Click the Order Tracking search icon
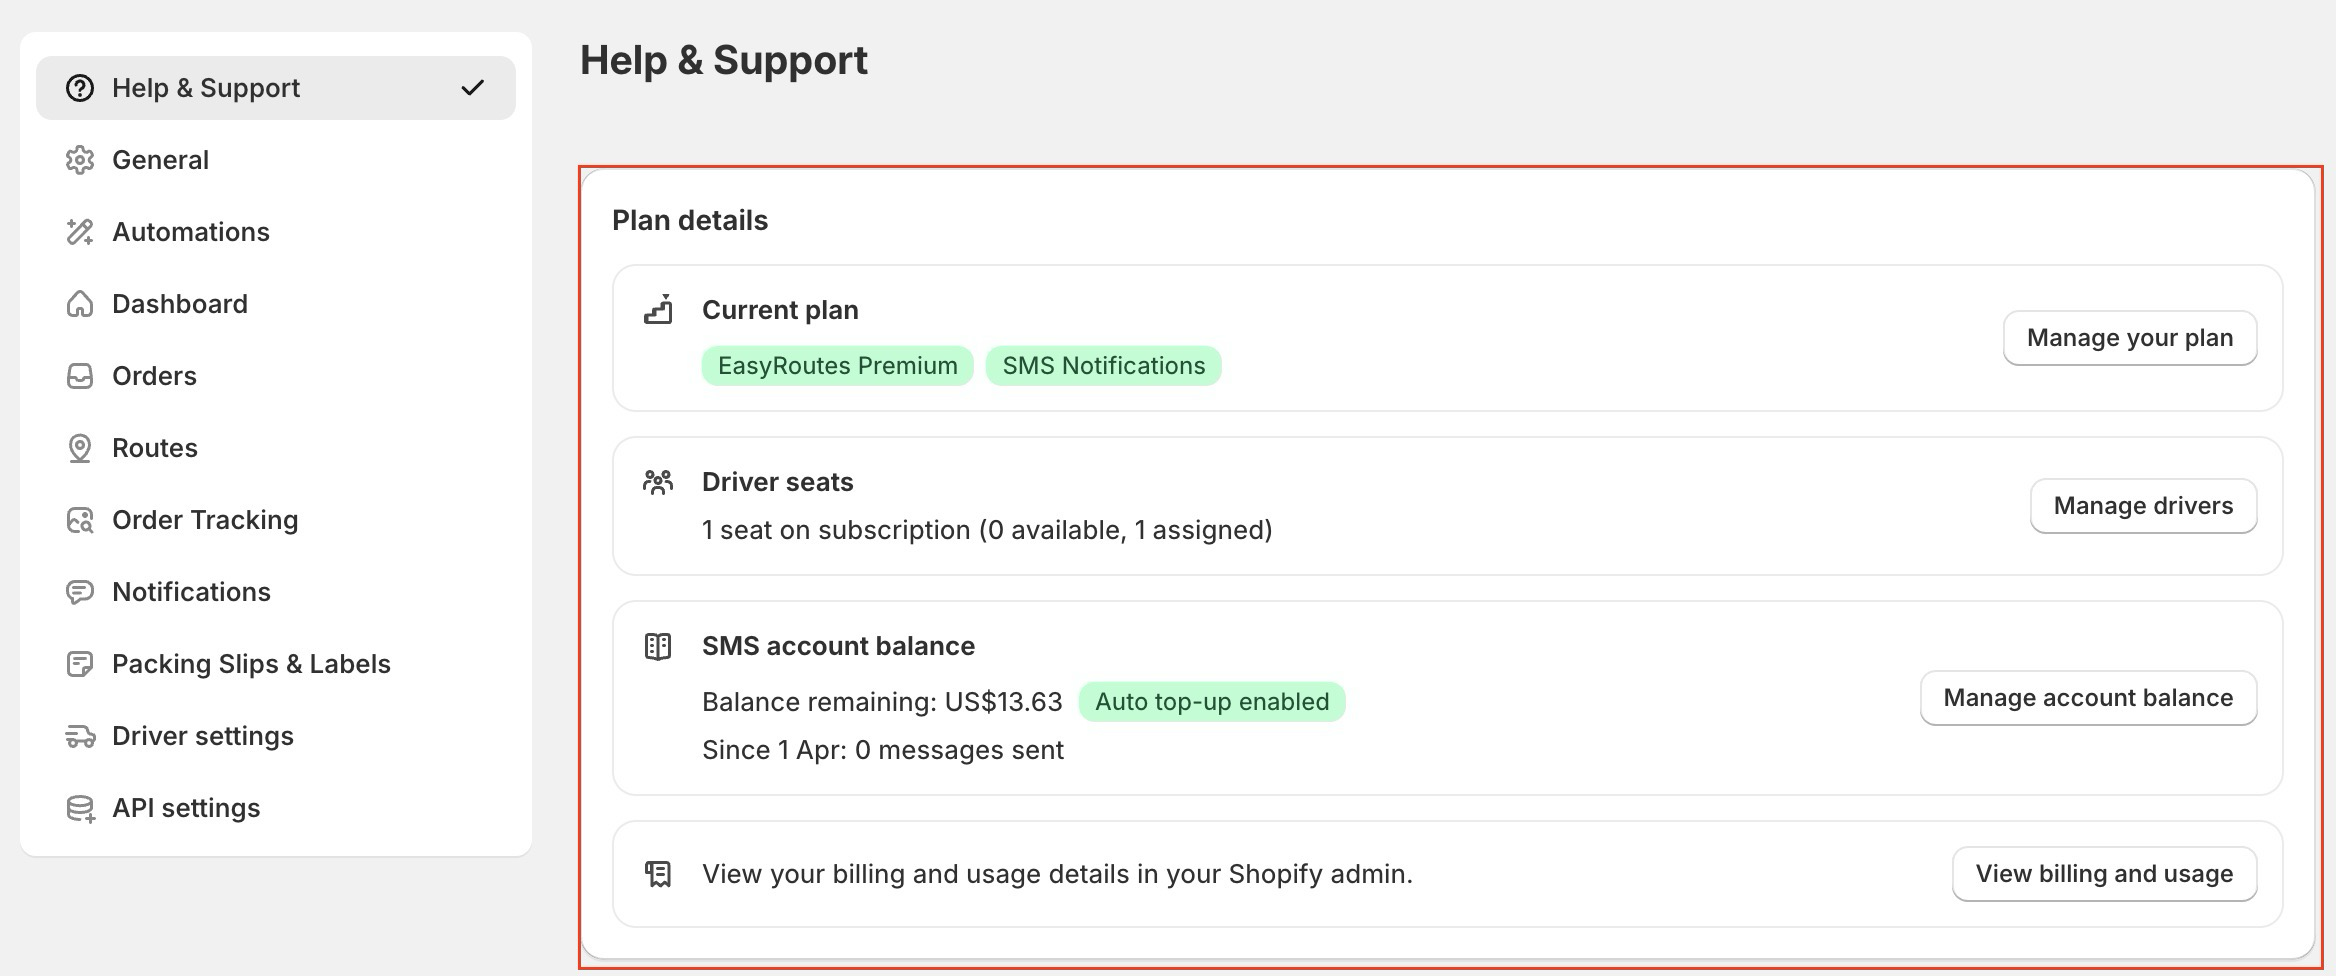Image resolution: width=2336 pixels, height=976 pixels. (80, 520)
